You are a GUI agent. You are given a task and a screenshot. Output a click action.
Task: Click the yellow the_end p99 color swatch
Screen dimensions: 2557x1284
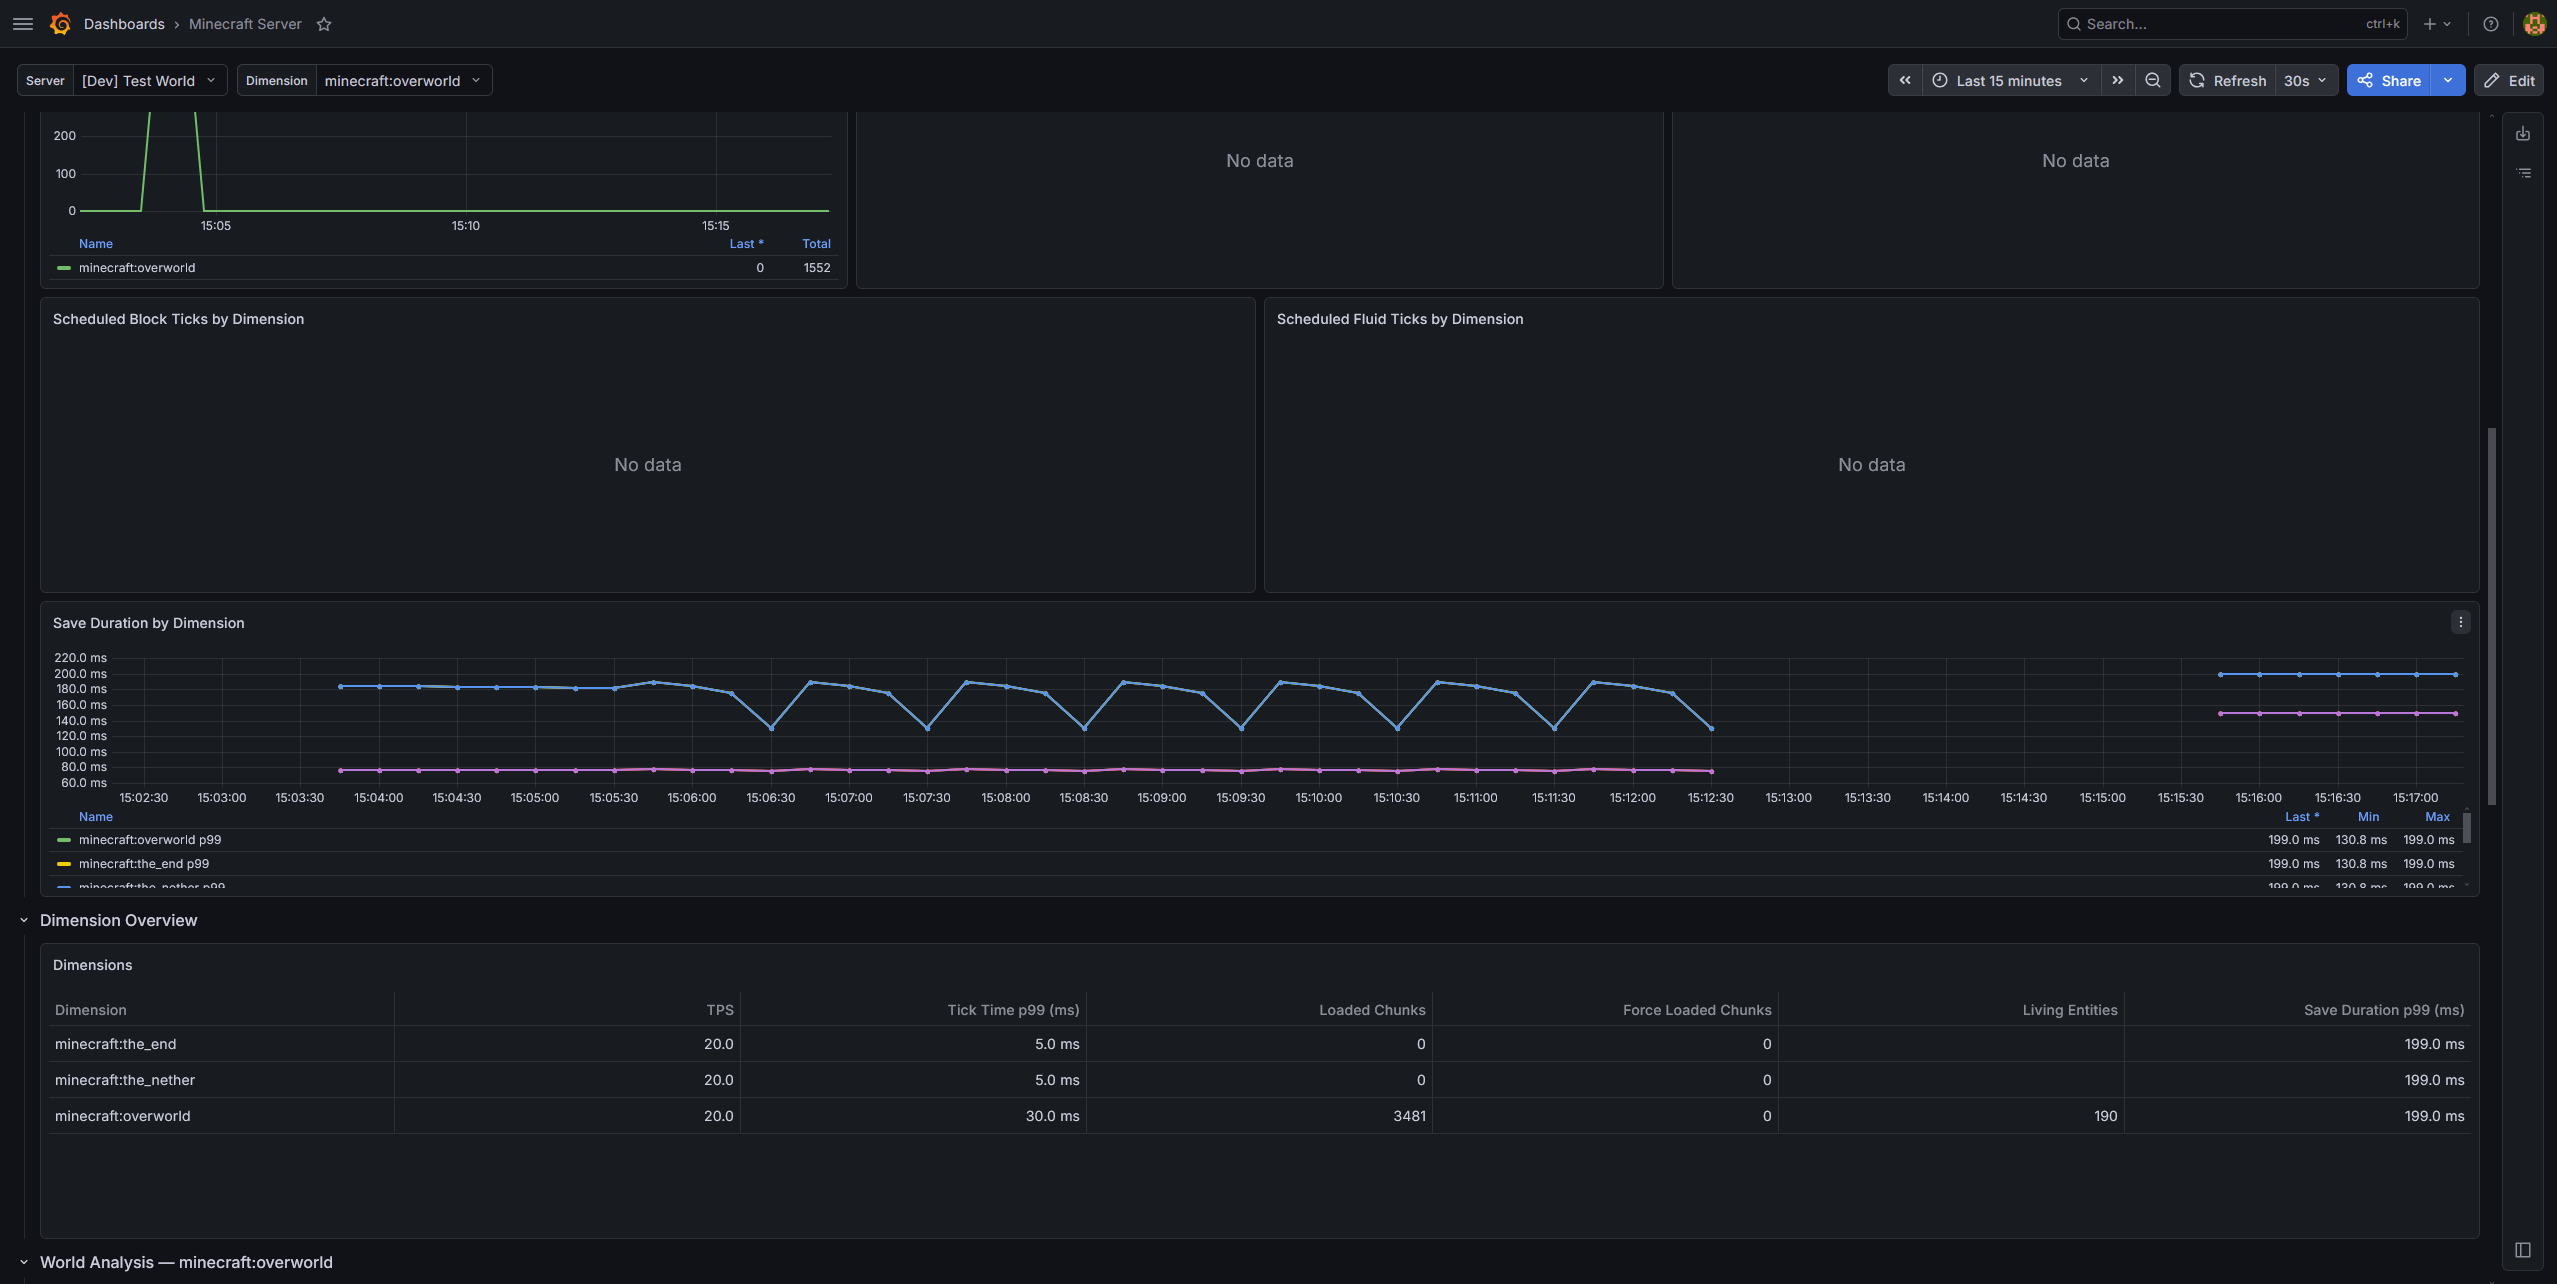(x=64, y=864)
